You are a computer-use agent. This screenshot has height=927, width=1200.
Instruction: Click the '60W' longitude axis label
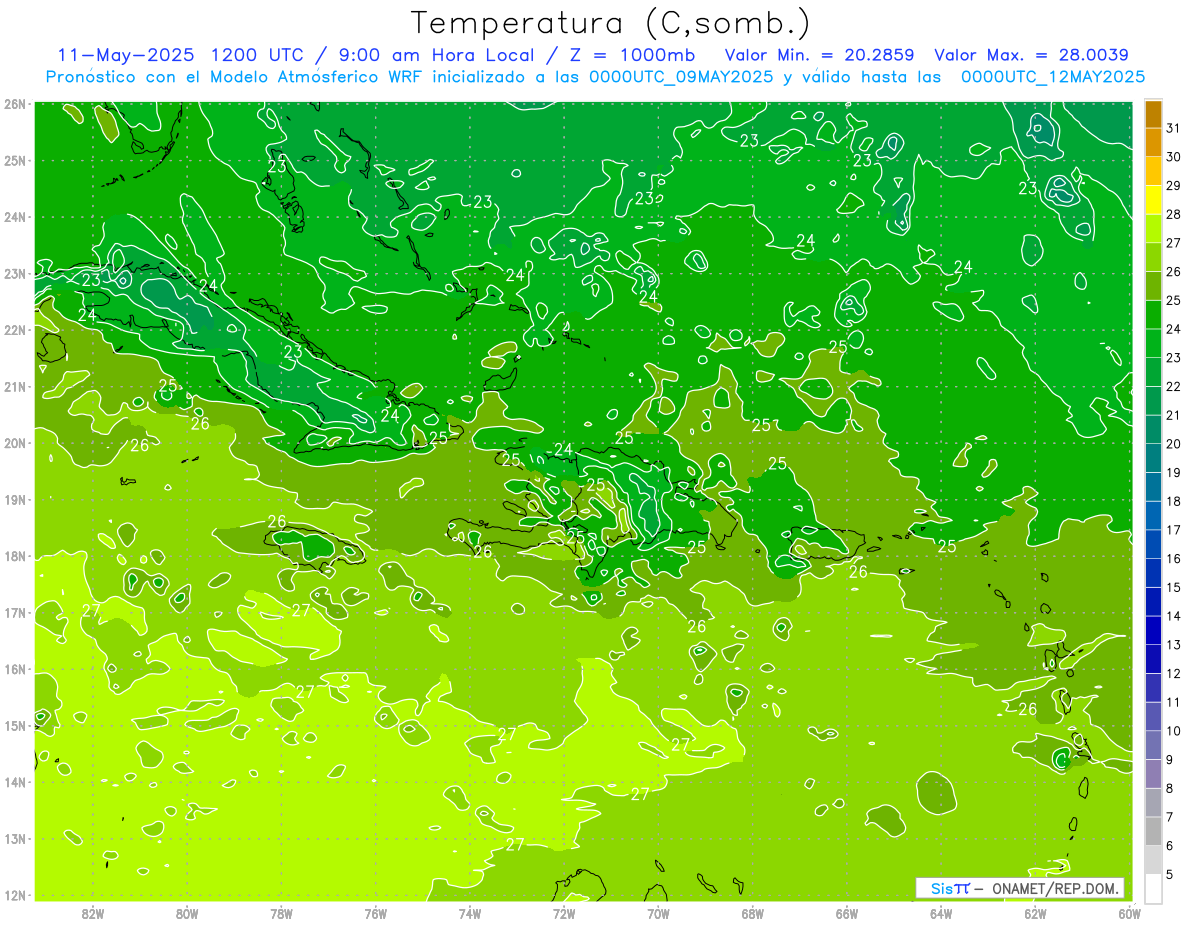tap(1129, 913)
